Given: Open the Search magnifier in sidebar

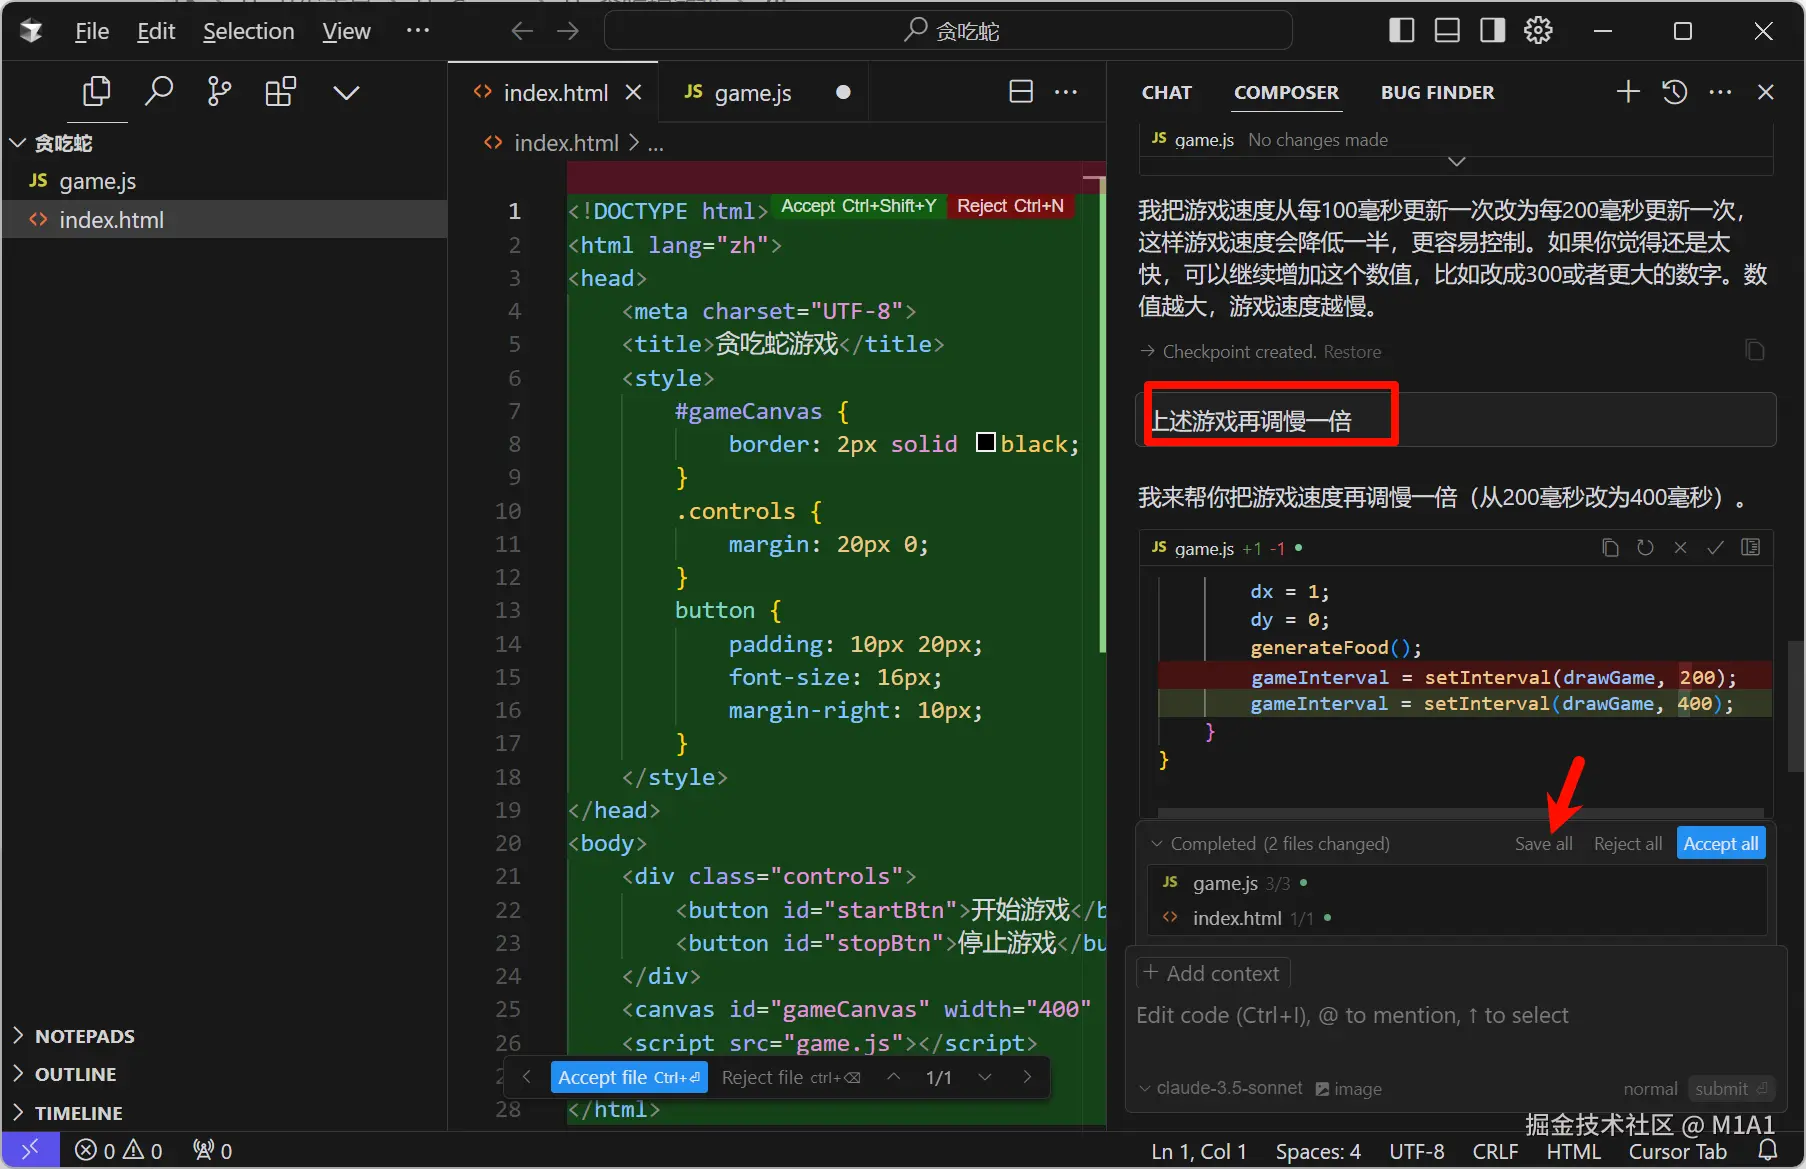Looking at the screenshot, I should 158,92.
